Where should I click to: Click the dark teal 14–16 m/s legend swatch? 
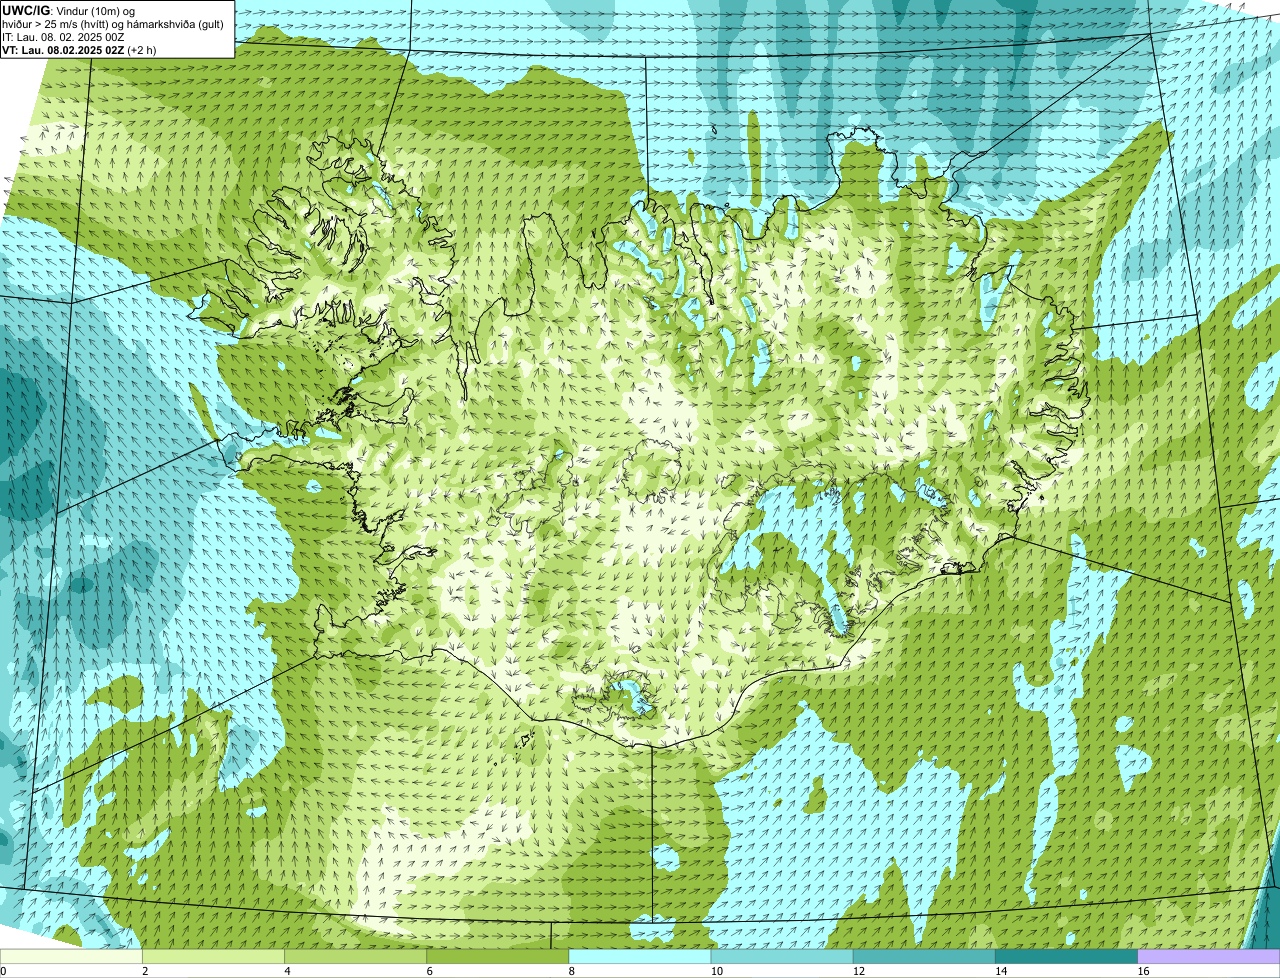tap(1066, 956)
